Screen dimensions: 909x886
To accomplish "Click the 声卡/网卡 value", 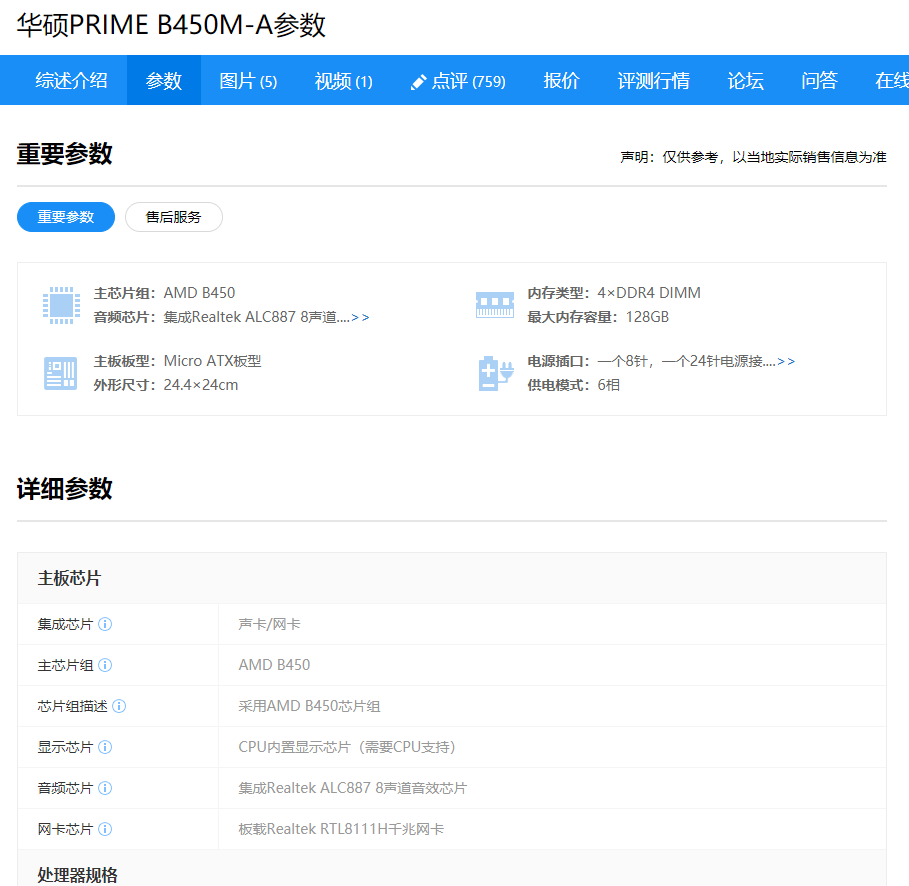I will point(270,624).
